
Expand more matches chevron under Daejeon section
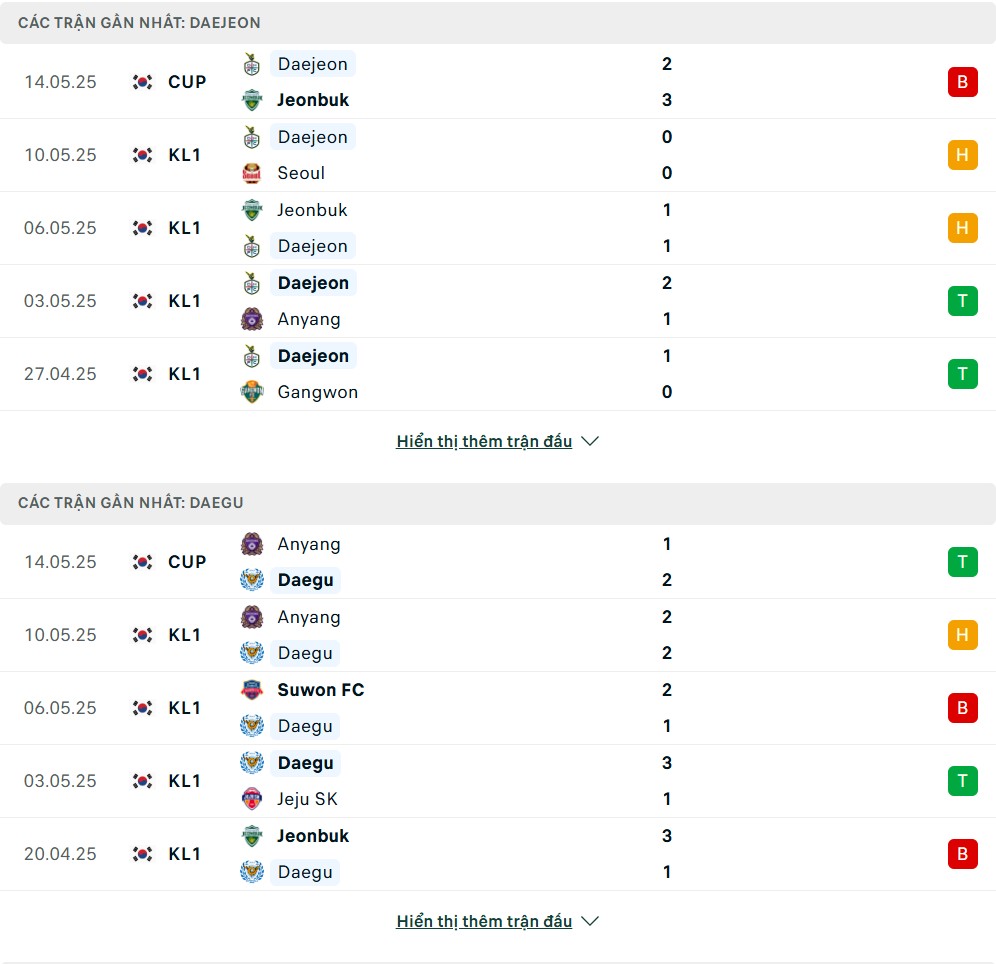tap(590, 441)
